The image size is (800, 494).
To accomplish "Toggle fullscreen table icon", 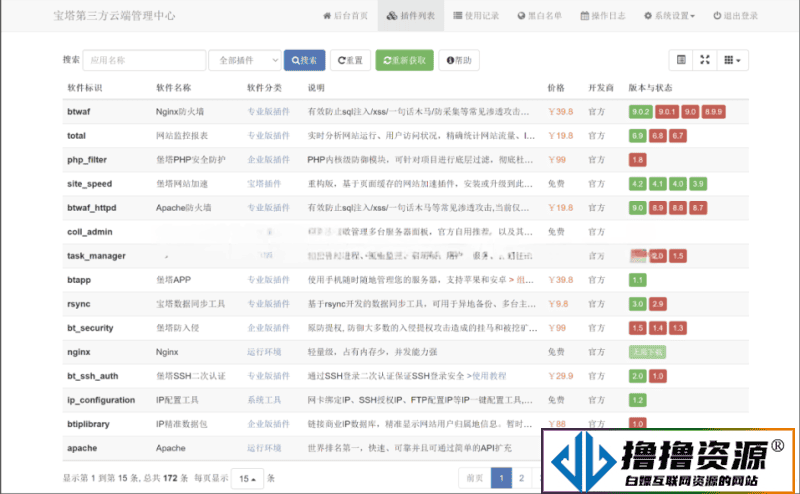I will click(705, 60).
